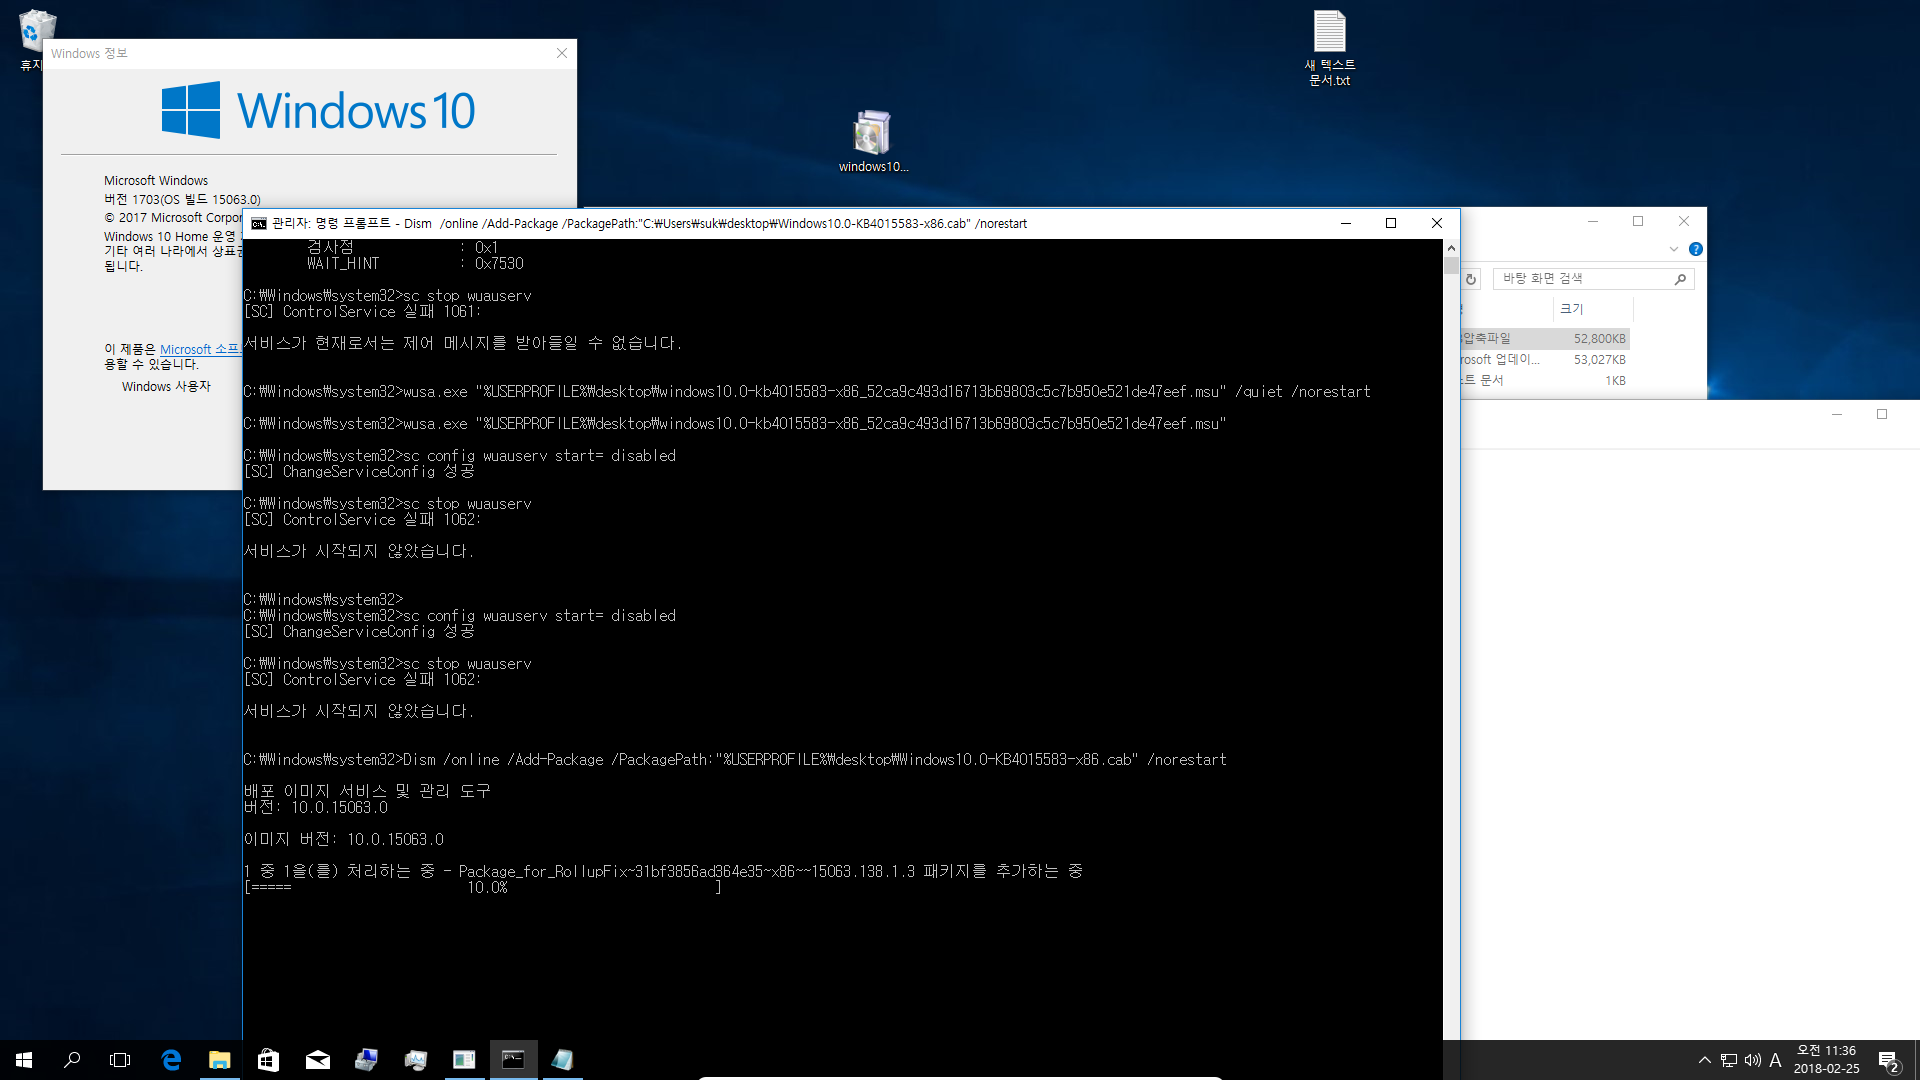Open taskbar search magnifier
Image resolution: width=1920 pixels, height=1080 pixels.
[72, 1060]
